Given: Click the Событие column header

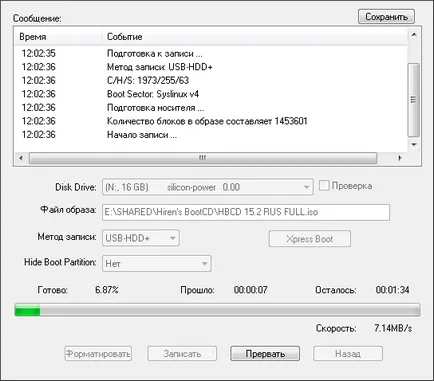Looking at the screenshot, I should pos(254,37).
